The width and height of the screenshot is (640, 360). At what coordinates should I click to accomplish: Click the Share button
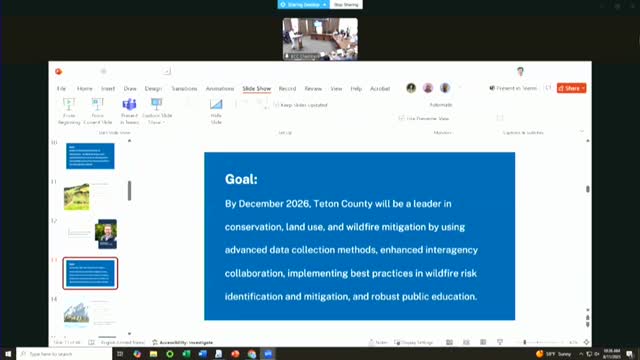[x=571, y=88]
